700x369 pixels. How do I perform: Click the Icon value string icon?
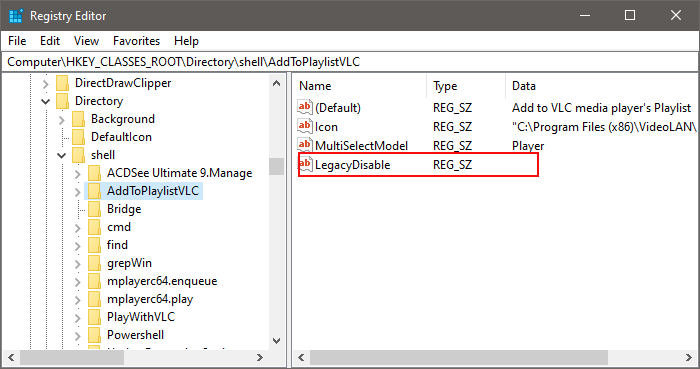click(x=305, y=126)
